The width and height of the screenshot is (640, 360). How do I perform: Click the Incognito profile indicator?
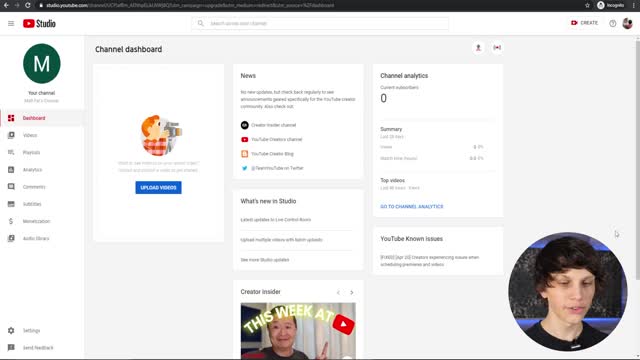coord(610,5)
